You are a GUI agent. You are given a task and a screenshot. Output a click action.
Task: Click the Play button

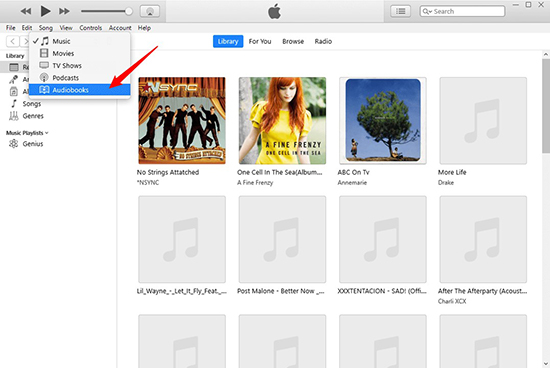coord(45,11)
